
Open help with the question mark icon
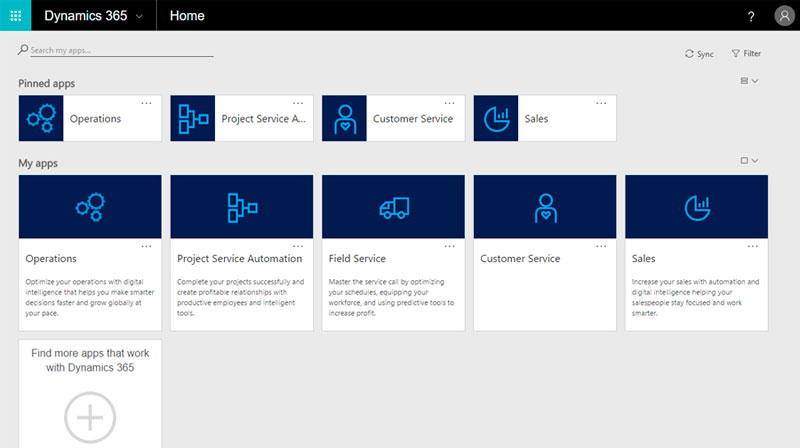tap(751, 16)
